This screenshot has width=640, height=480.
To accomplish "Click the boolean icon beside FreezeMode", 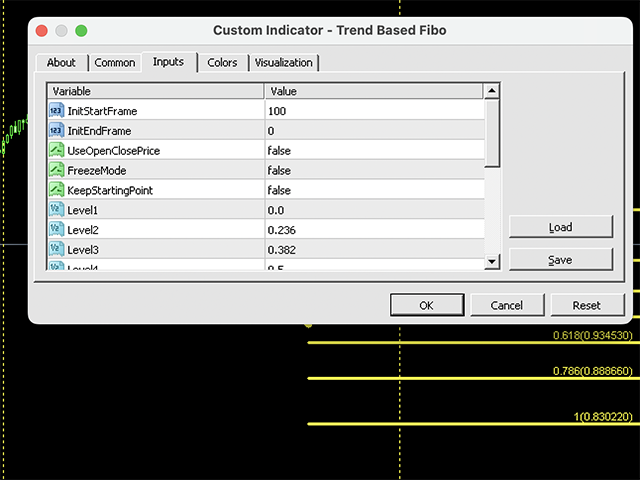I will pos(57,171).
